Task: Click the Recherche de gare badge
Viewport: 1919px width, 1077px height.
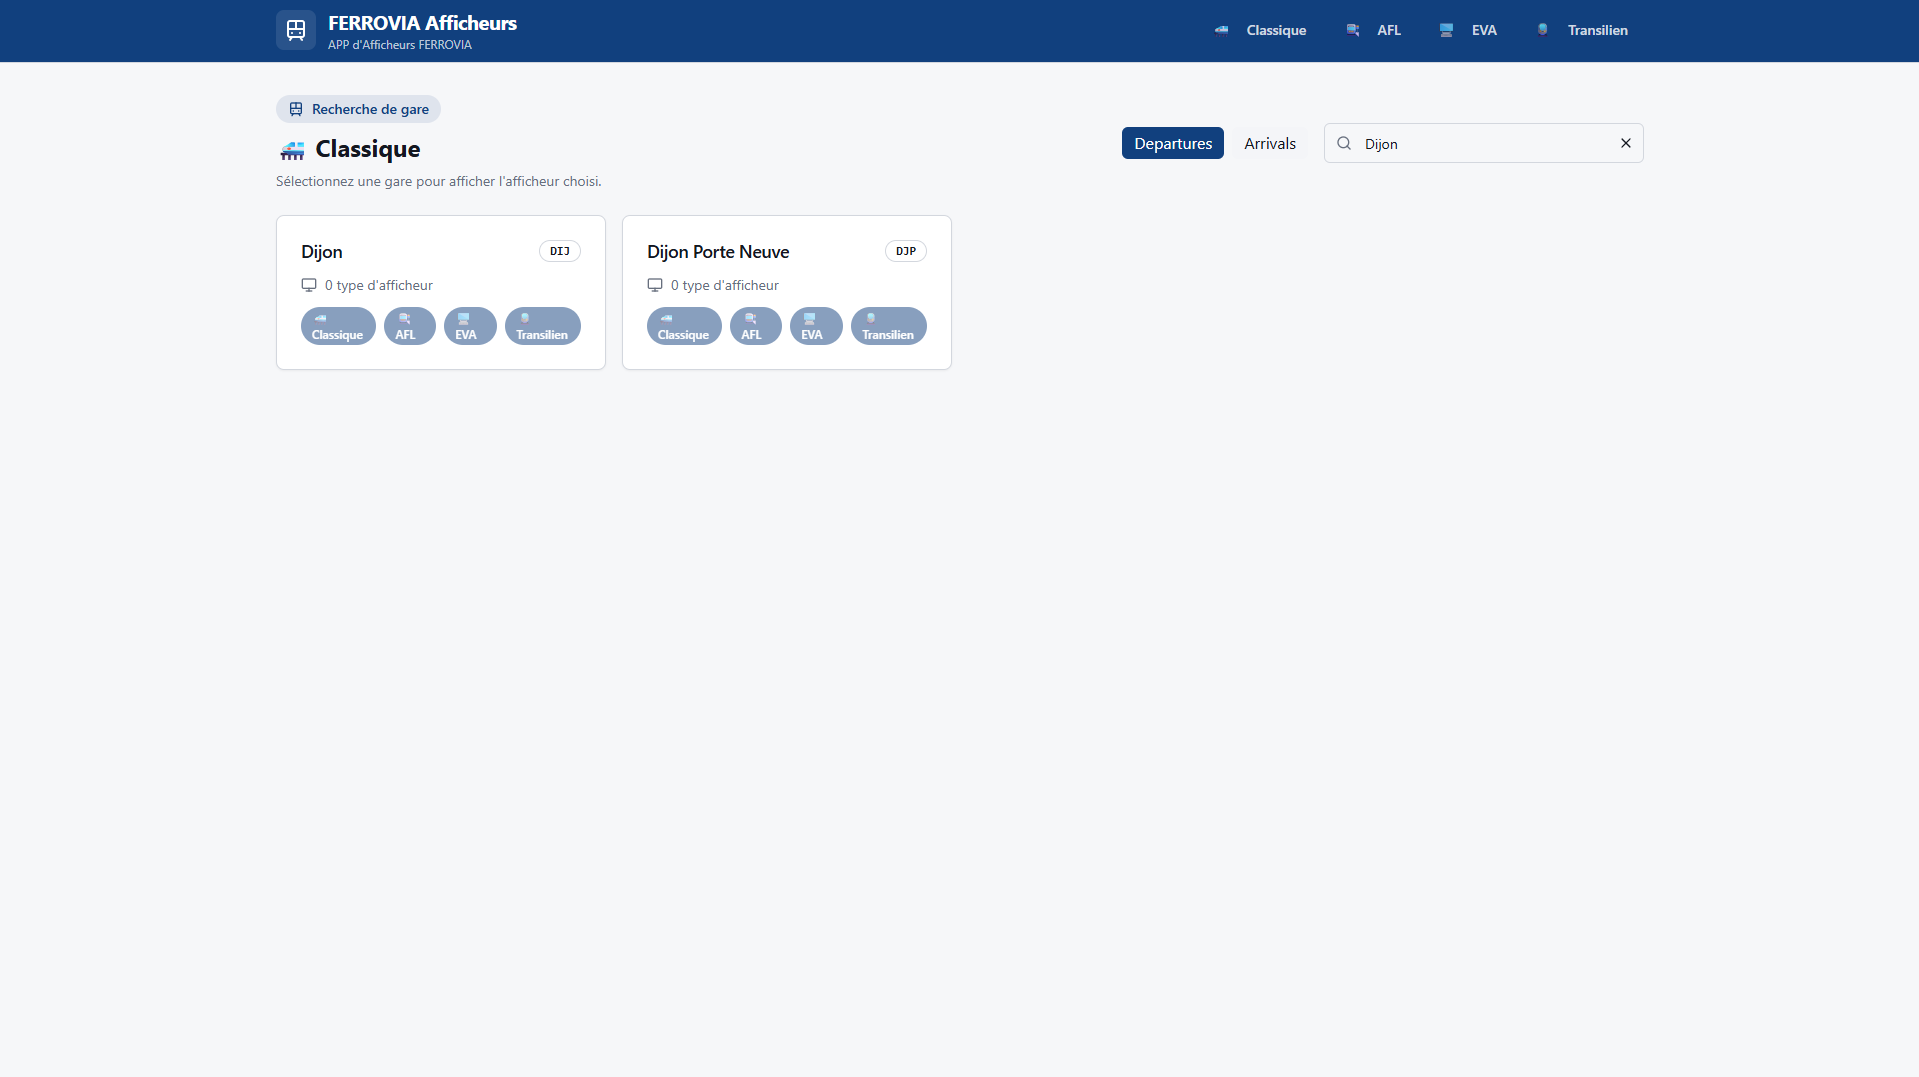Action: click(x=358, y=109)
